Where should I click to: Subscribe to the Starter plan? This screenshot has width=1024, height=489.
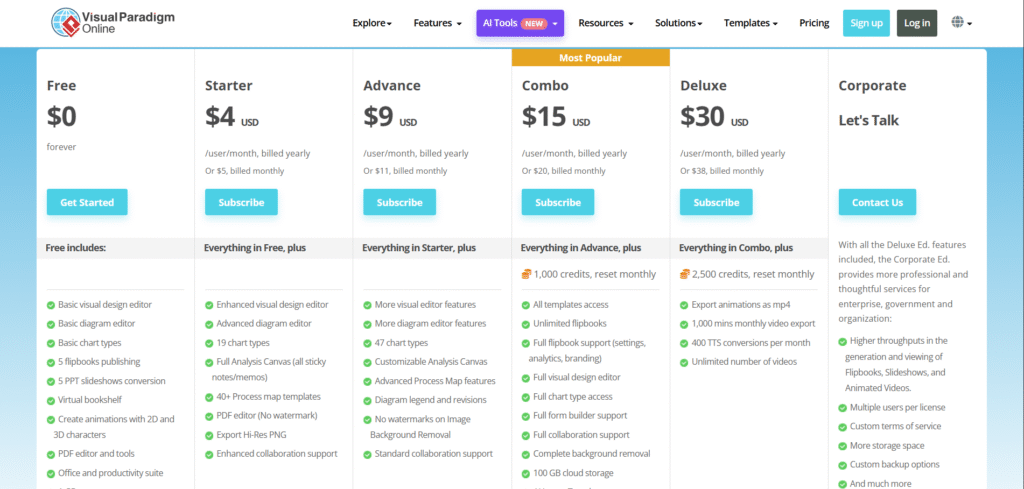(241, 202)
